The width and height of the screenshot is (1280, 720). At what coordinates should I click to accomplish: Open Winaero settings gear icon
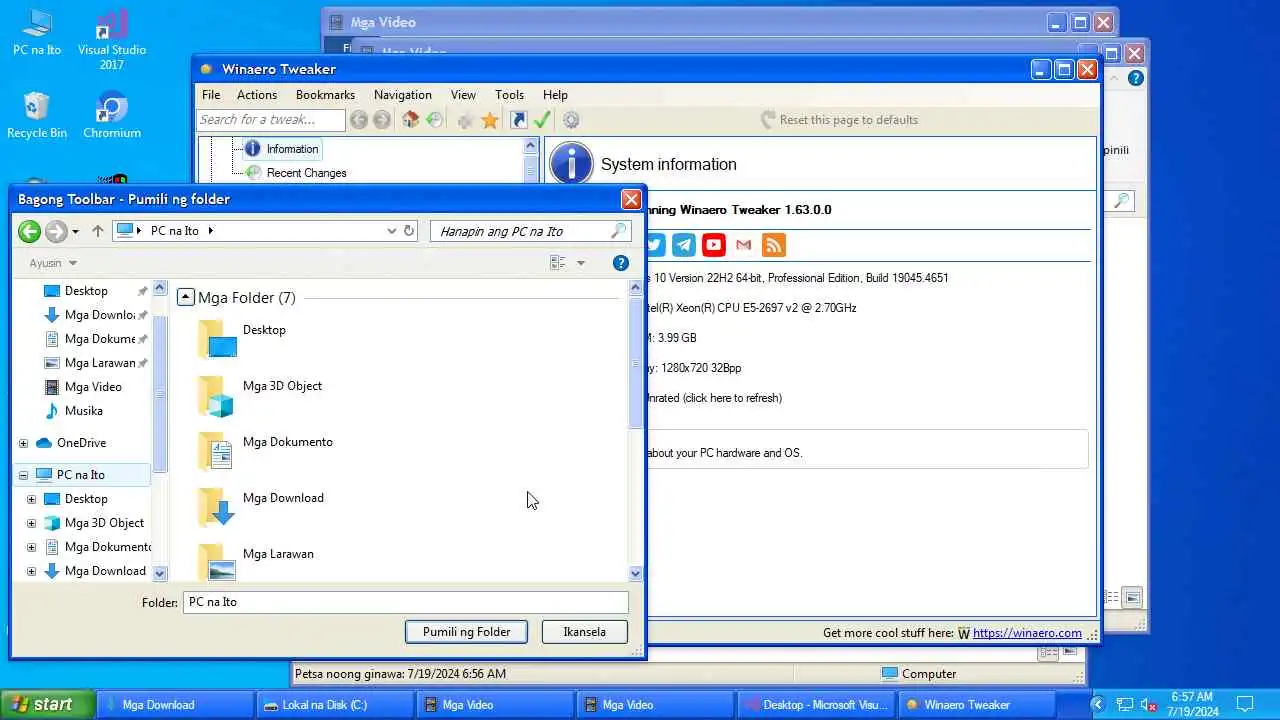coord(571,120)
